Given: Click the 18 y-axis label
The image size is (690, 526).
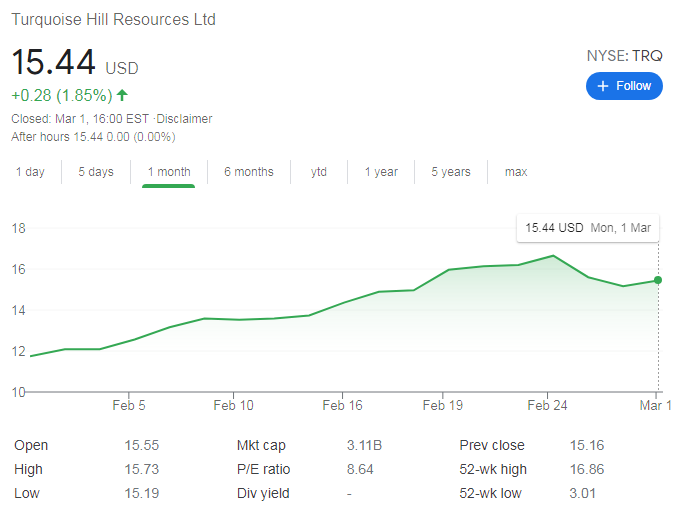Looking at the screenshot, I should (x=18, y=228).
